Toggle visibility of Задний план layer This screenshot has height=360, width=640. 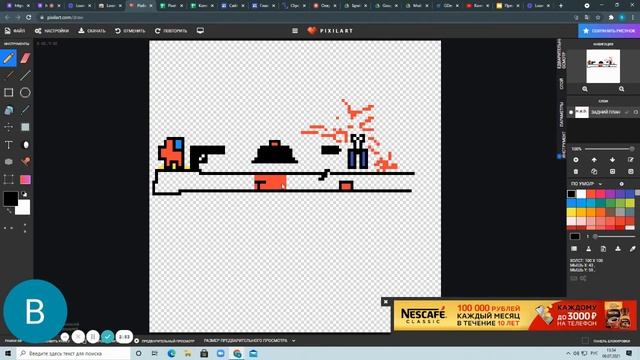click(x=571, y=112)
